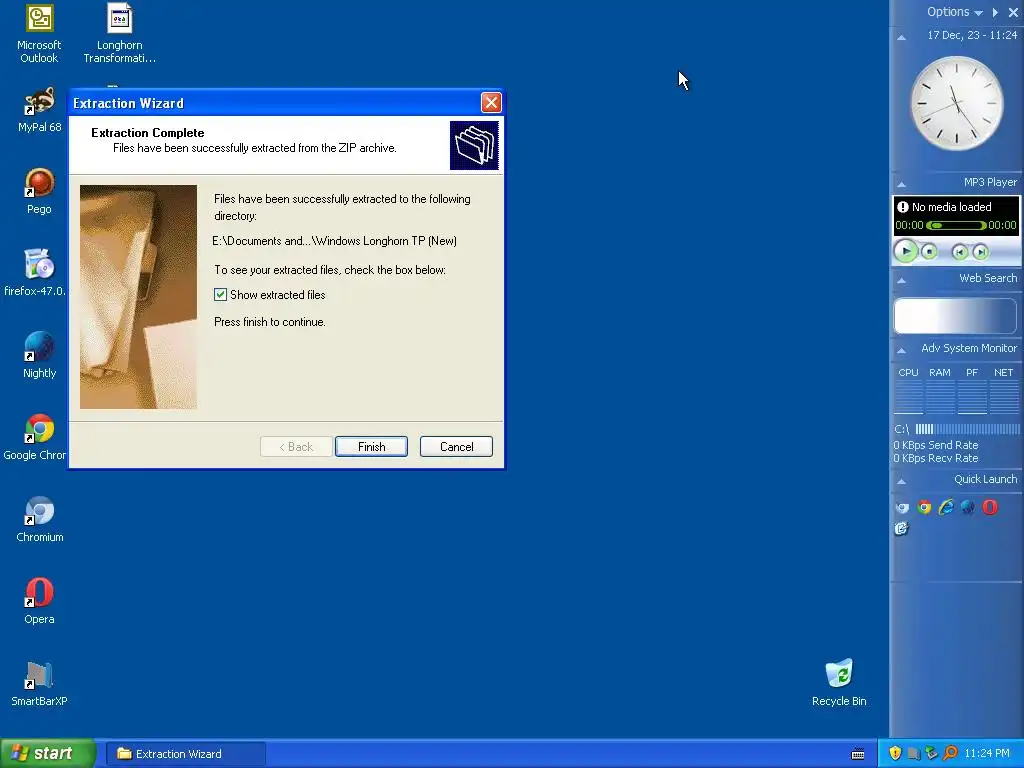Click the on-screen keyboard taskbar icon
The image size is (1024, 768).
point(858,754)
